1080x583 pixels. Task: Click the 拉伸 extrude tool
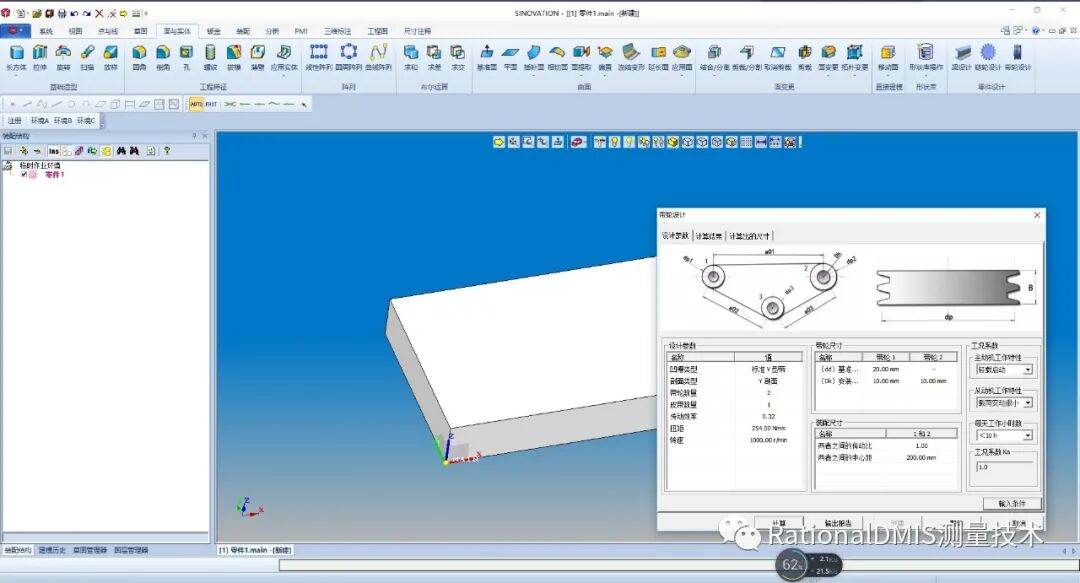coord(40,57)
